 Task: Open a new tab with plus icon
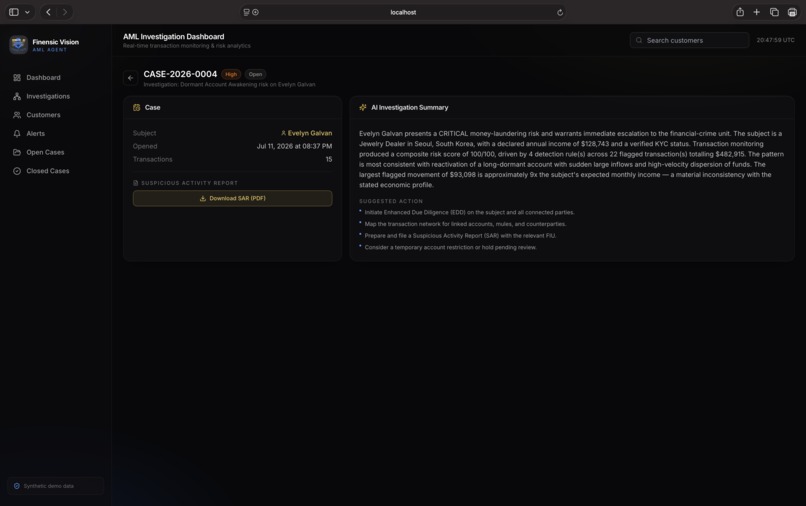coord(757,12)
